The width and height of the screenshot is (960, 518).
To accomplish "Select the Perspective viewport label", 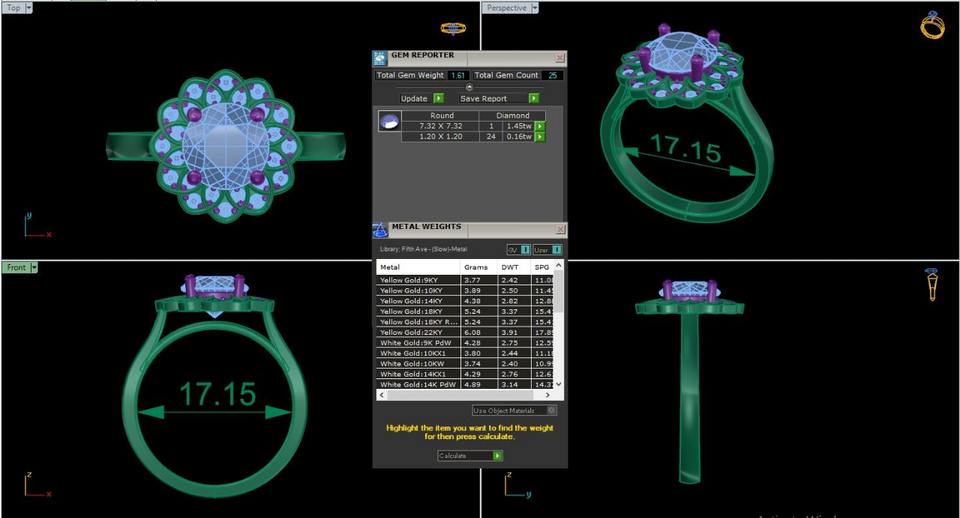I will coord(506,8).
